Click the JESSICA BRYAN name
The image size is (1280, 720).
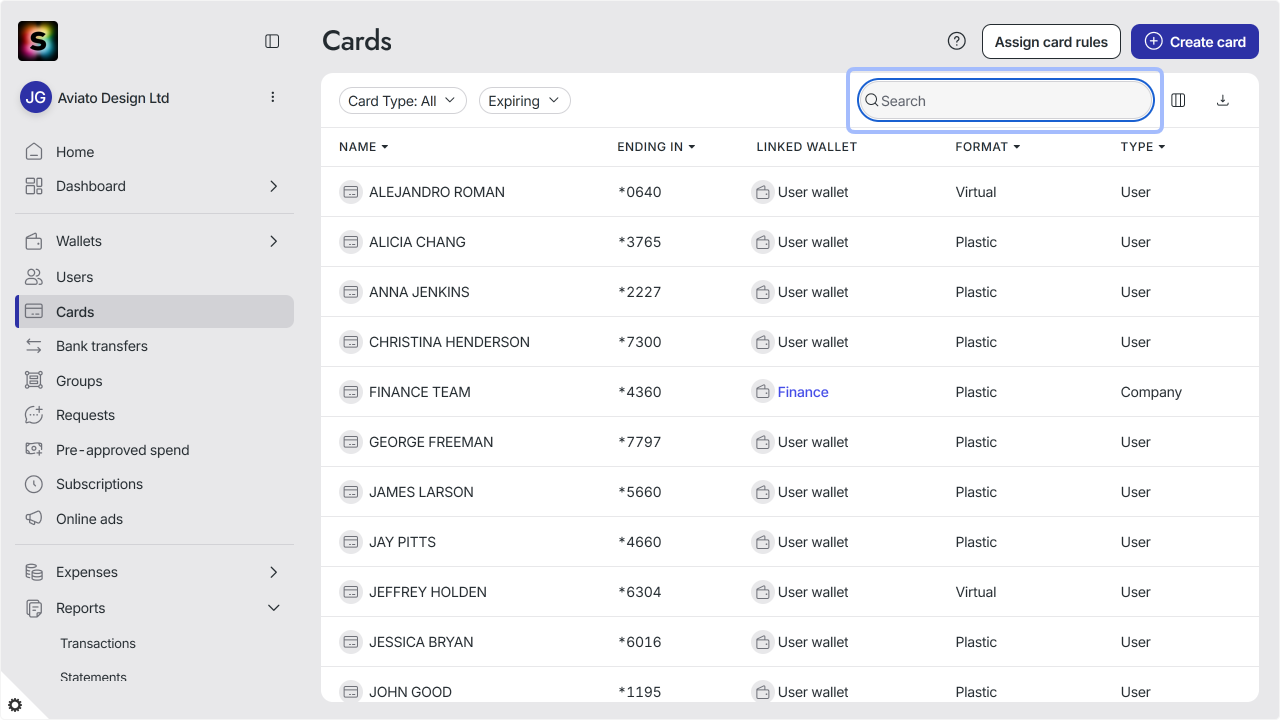[x=421, y=642]
